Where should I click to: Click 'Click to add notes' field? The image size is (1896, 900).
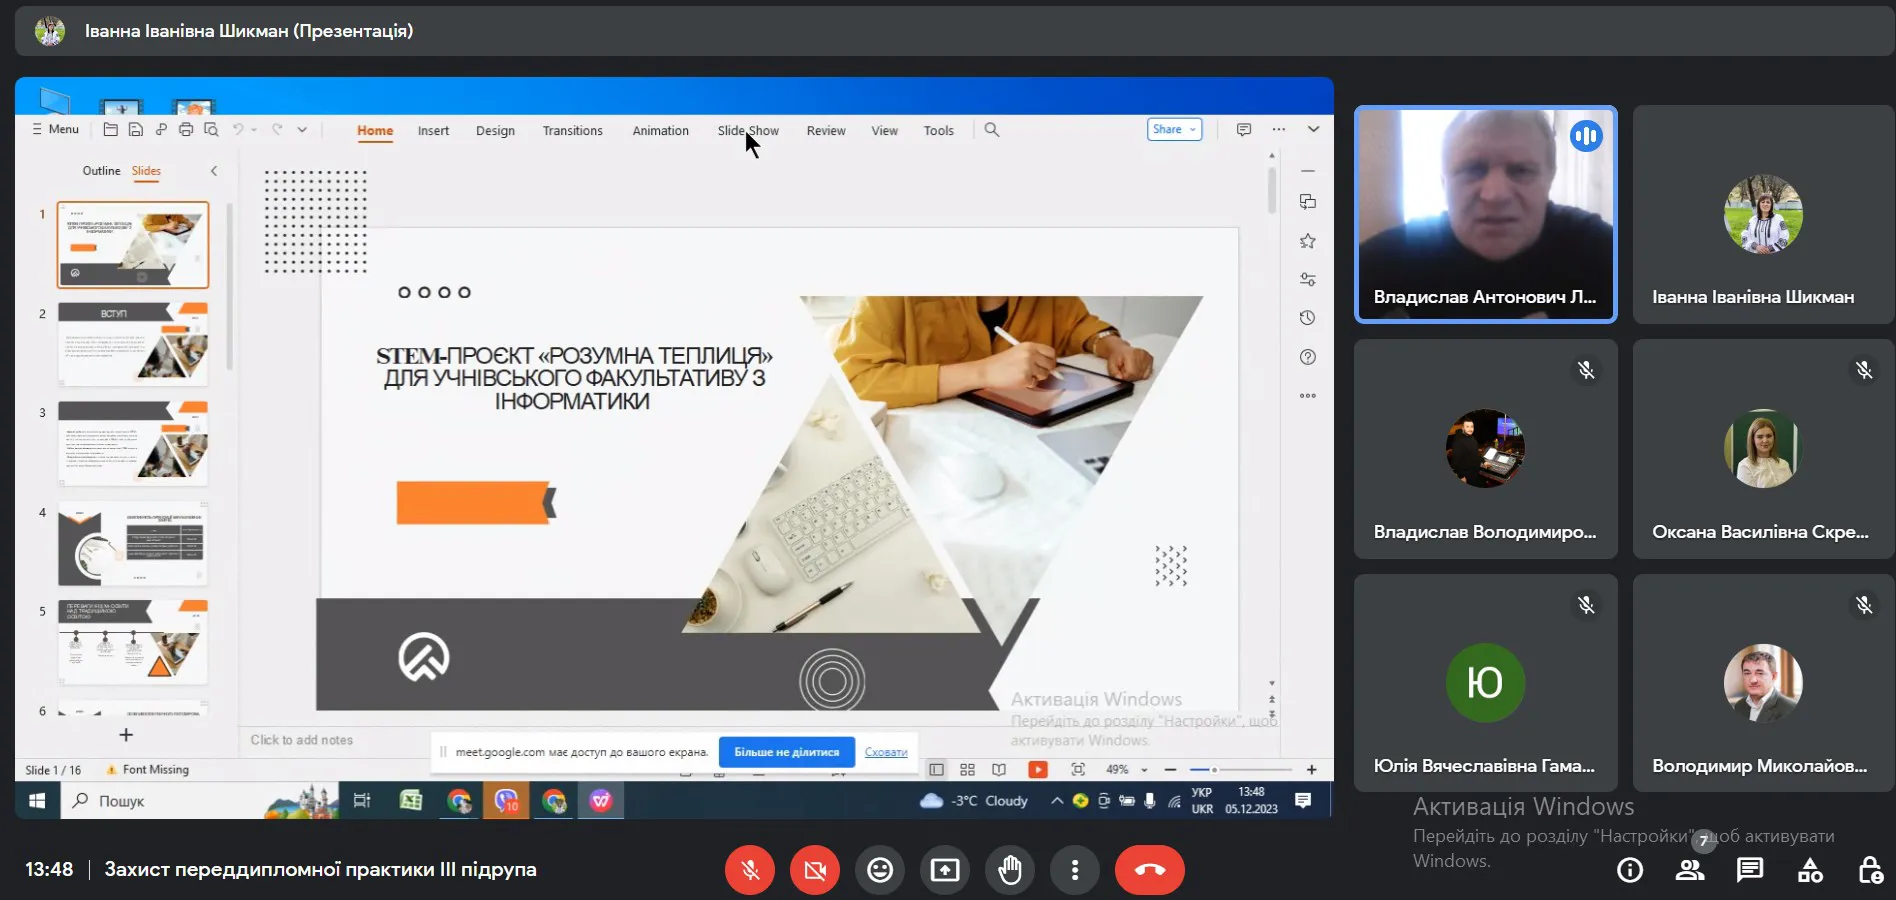[x=301, y=740]
